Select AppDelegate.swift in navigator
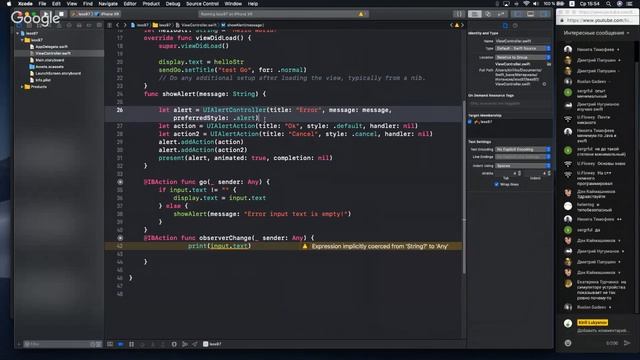 (51, 47)
